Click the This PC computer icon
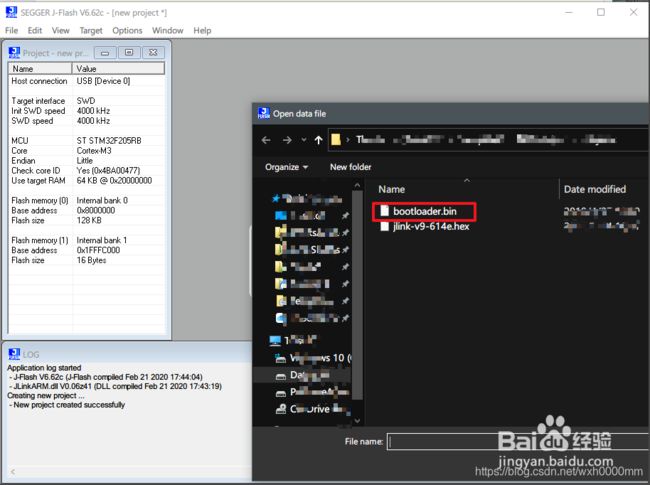Screen dimensions: 650x485 275,341
